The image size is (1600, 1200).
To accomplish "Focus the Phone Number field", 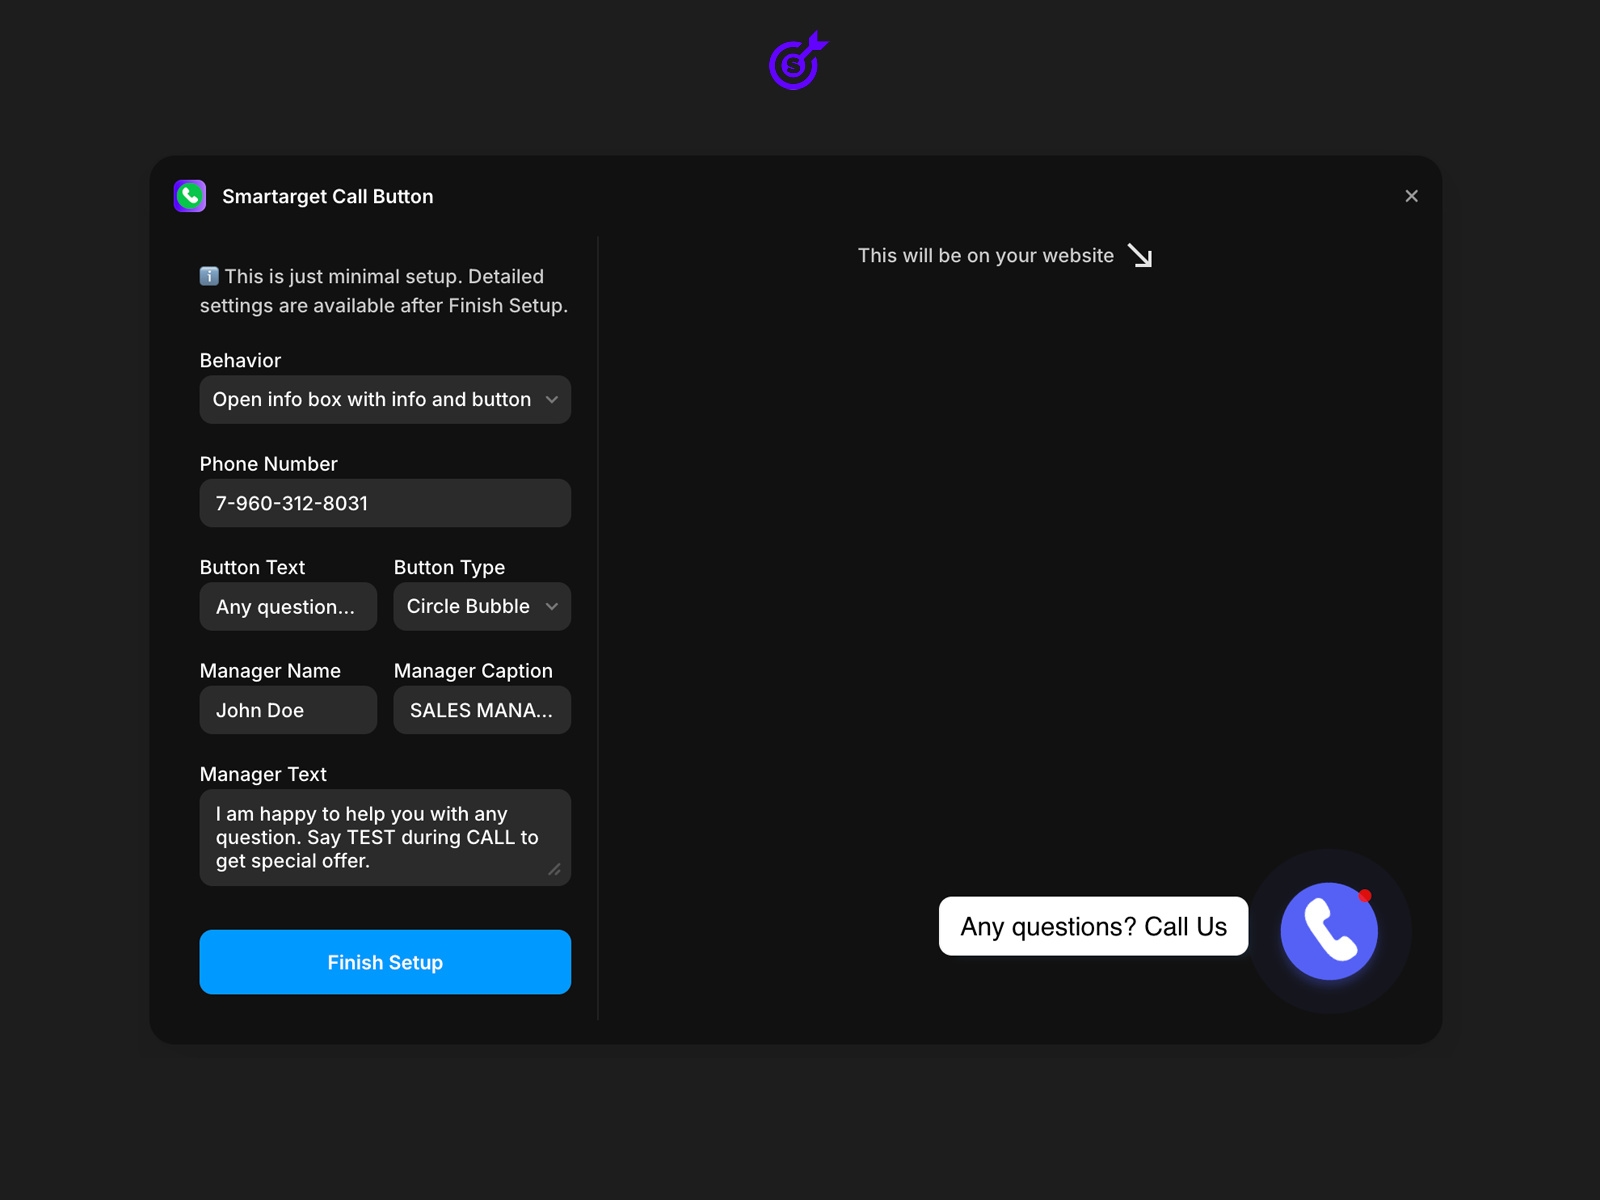I will click(385, 503).
